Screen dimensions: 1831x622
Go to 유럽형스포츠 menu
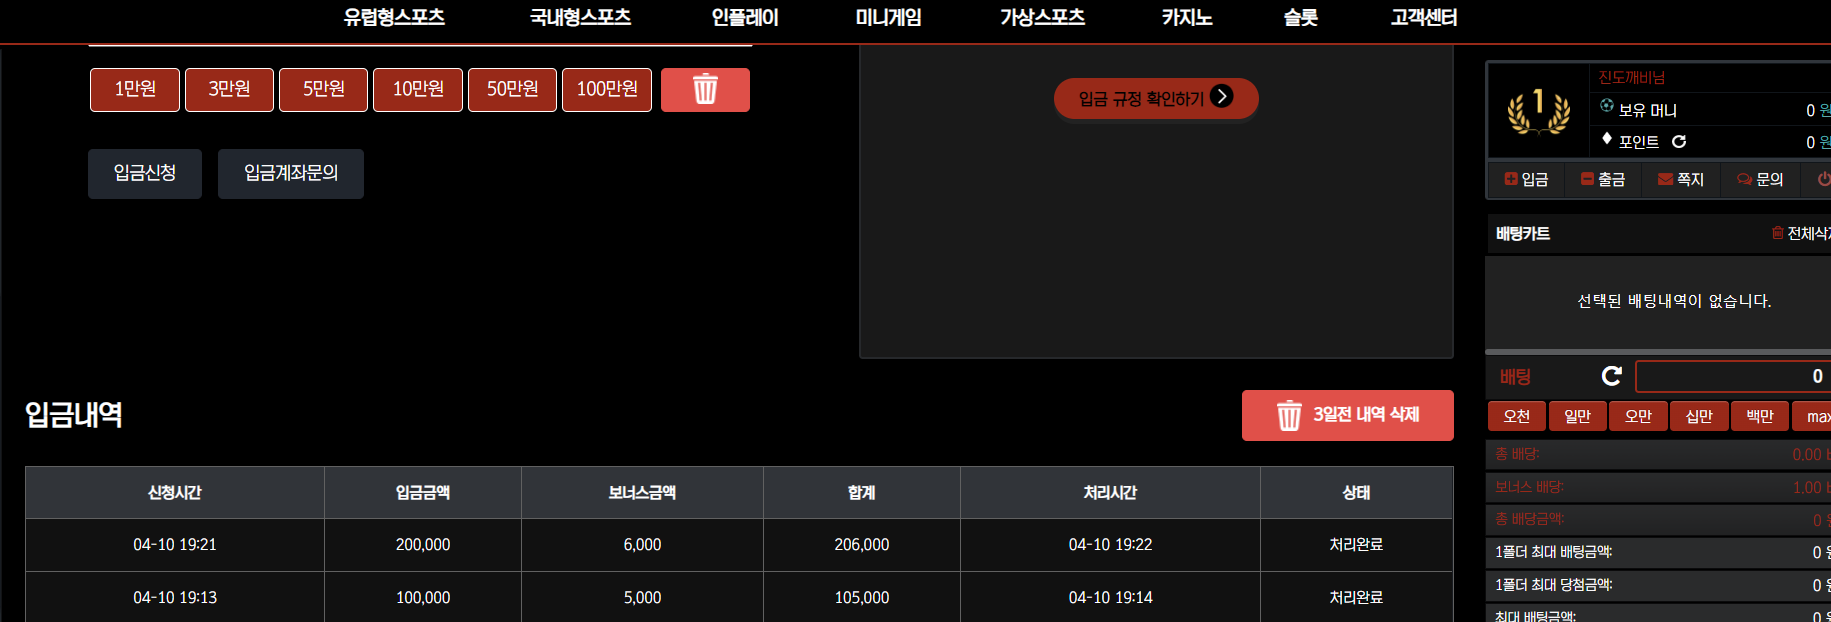point(394,17)
